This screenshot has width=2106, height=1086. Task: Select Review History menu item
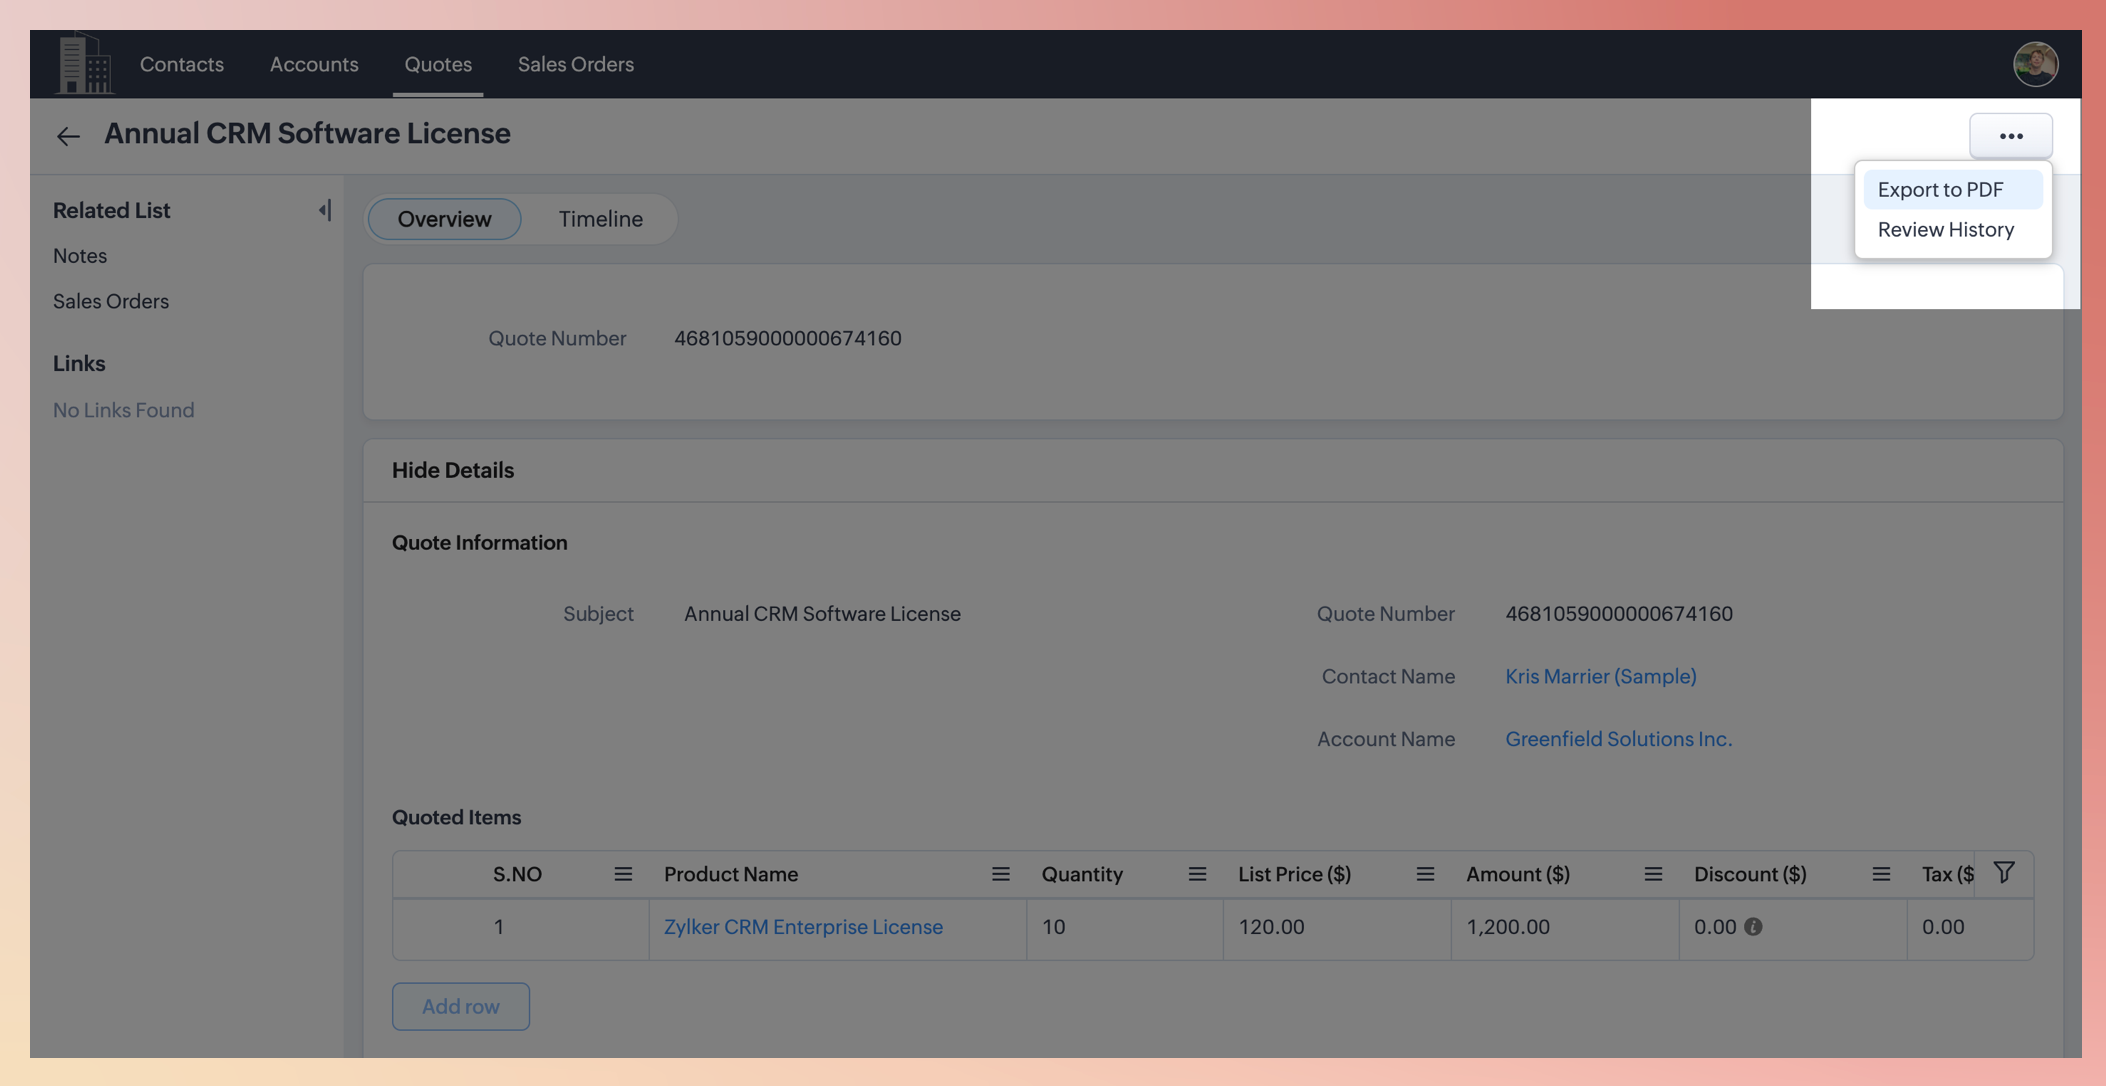[1945, 230]
